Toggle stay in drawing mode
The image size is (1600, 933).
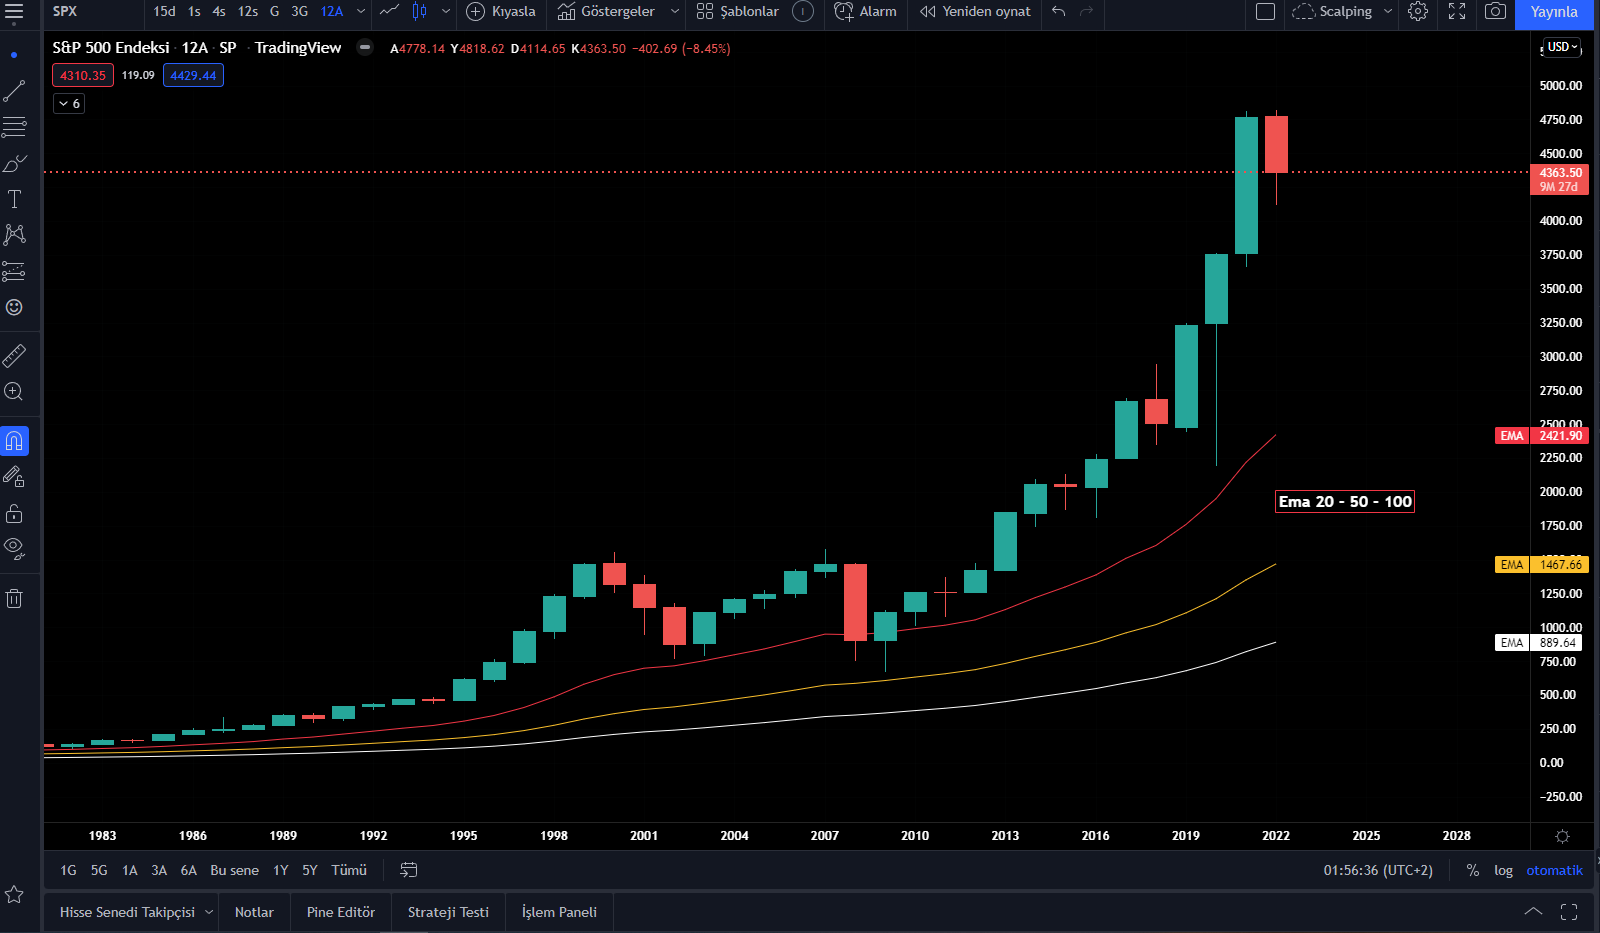pyautogui.click(x=14, y=477)
